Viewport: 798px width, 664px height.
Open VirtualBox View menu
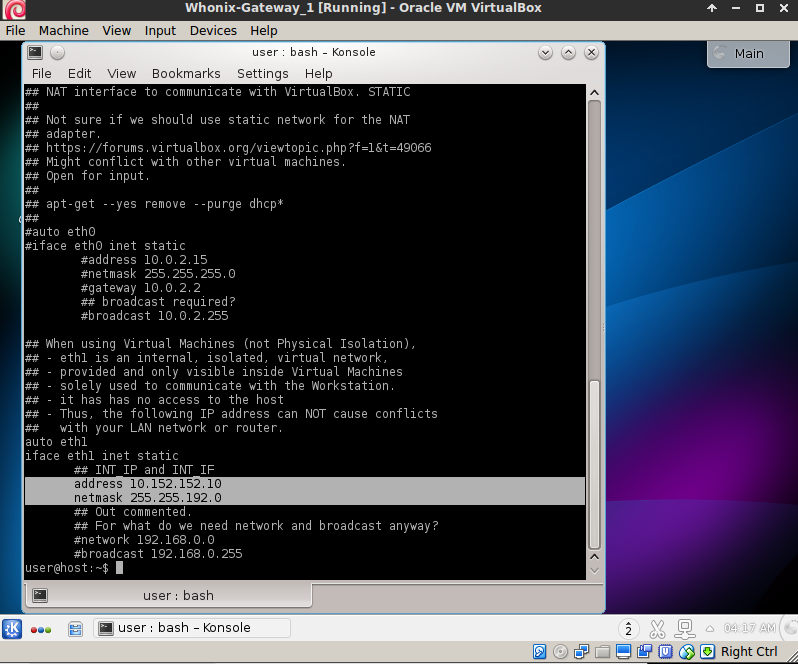(x=117, y=31)
